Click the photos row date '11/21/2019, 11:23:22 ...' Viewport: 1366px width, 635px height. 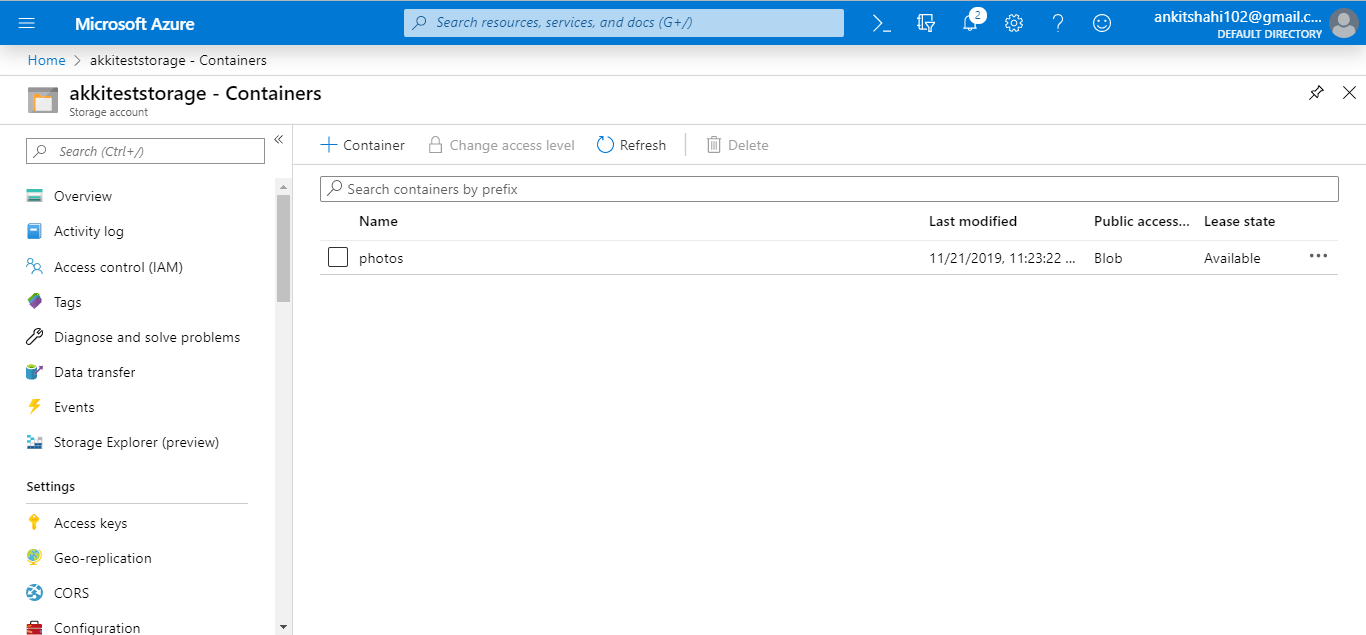(1003, 258)
